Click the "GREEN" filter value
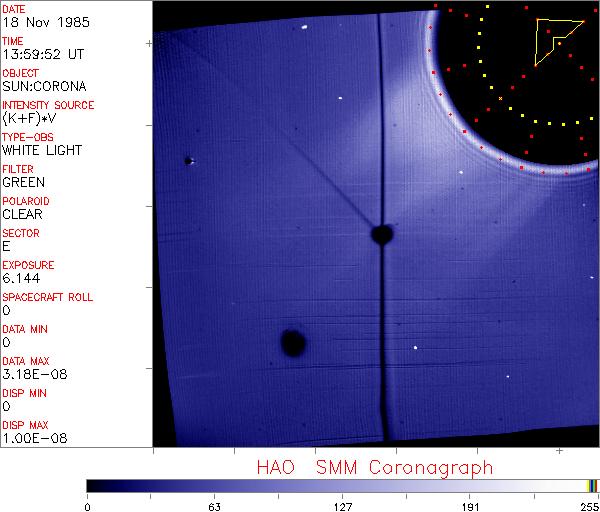600x512 pixels. point(23,182)
